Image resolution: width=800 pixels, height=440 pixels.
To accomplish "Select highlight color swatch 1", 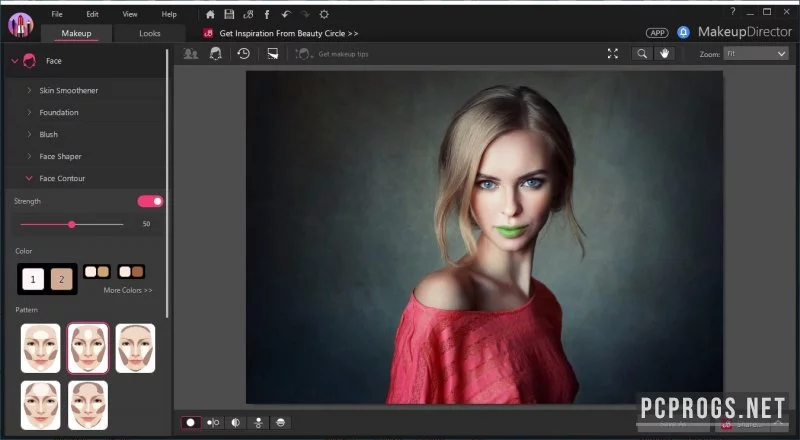I will click(x=33, y=279).
